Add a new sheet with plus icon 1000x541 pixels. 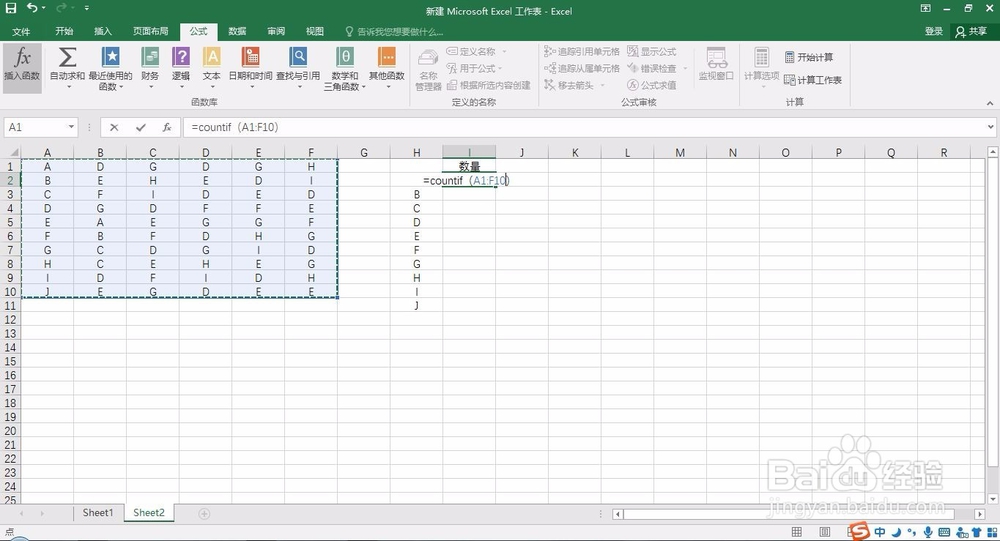pyautogui.click(x=204, y=514)
